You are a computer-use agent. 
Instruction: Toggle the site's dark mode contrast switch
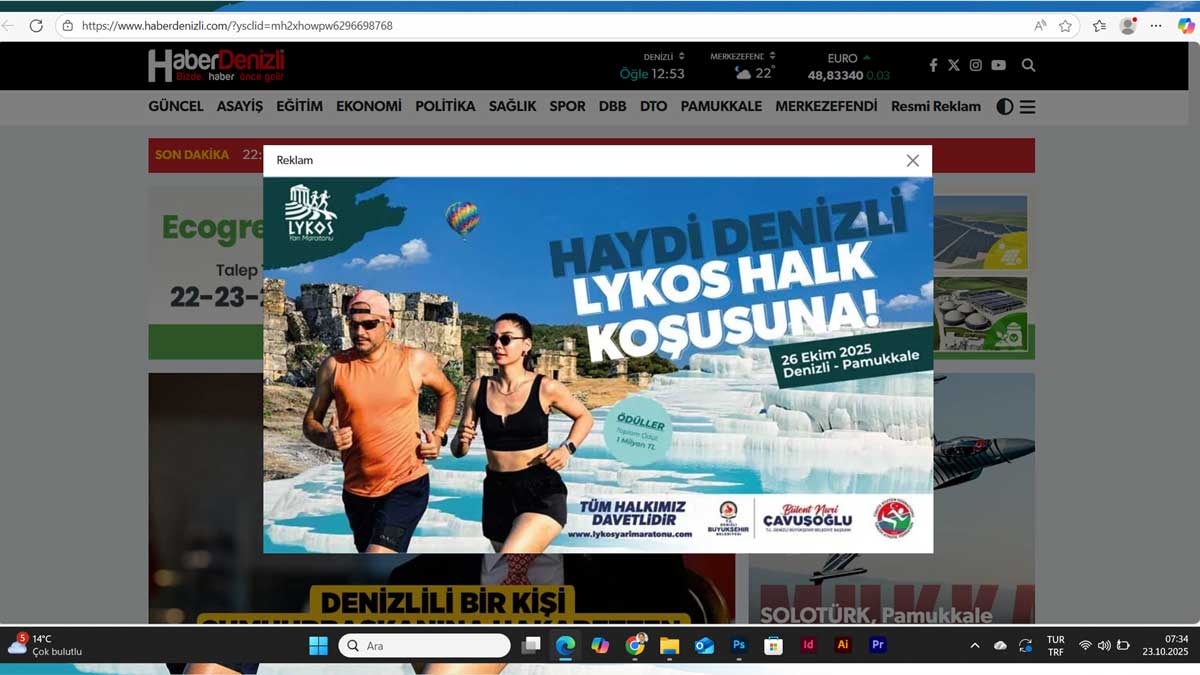(1004, 107)
